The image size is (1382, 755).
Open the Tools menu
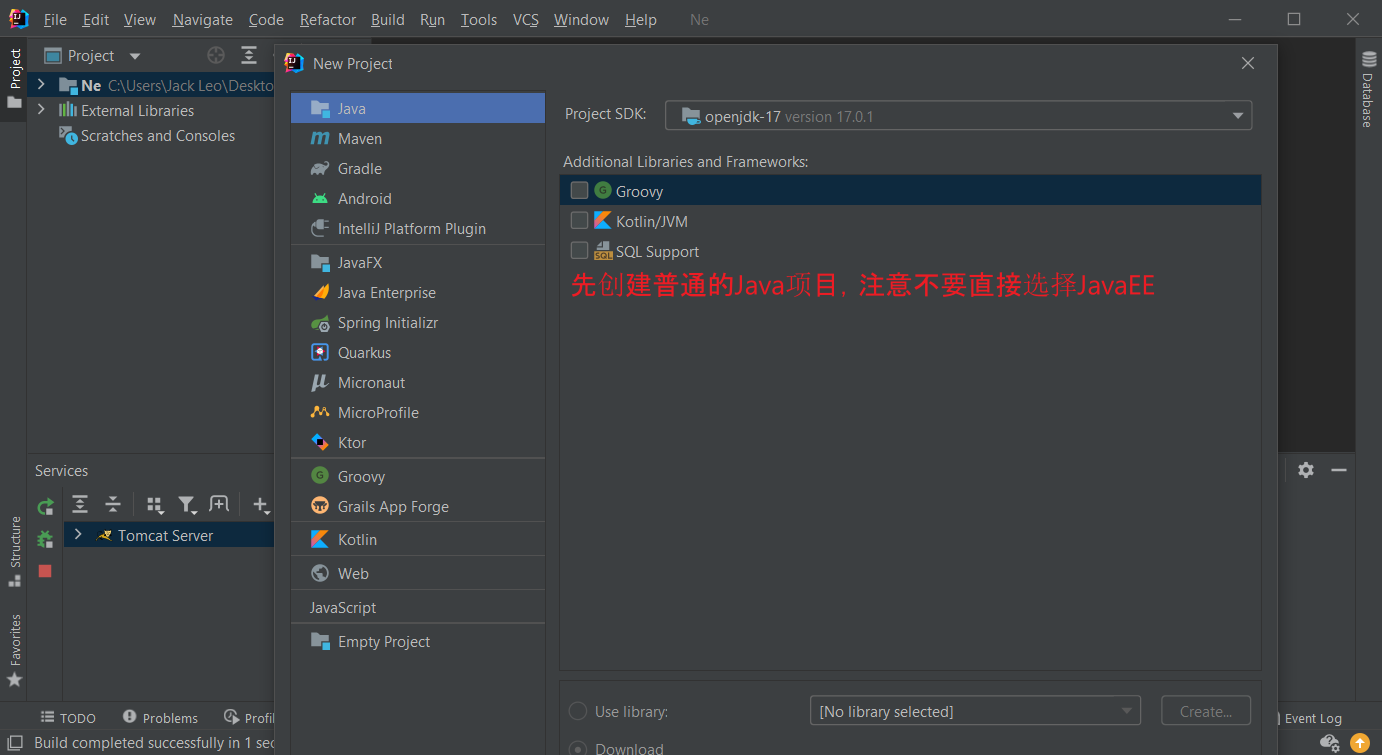(x=479, y=19)
